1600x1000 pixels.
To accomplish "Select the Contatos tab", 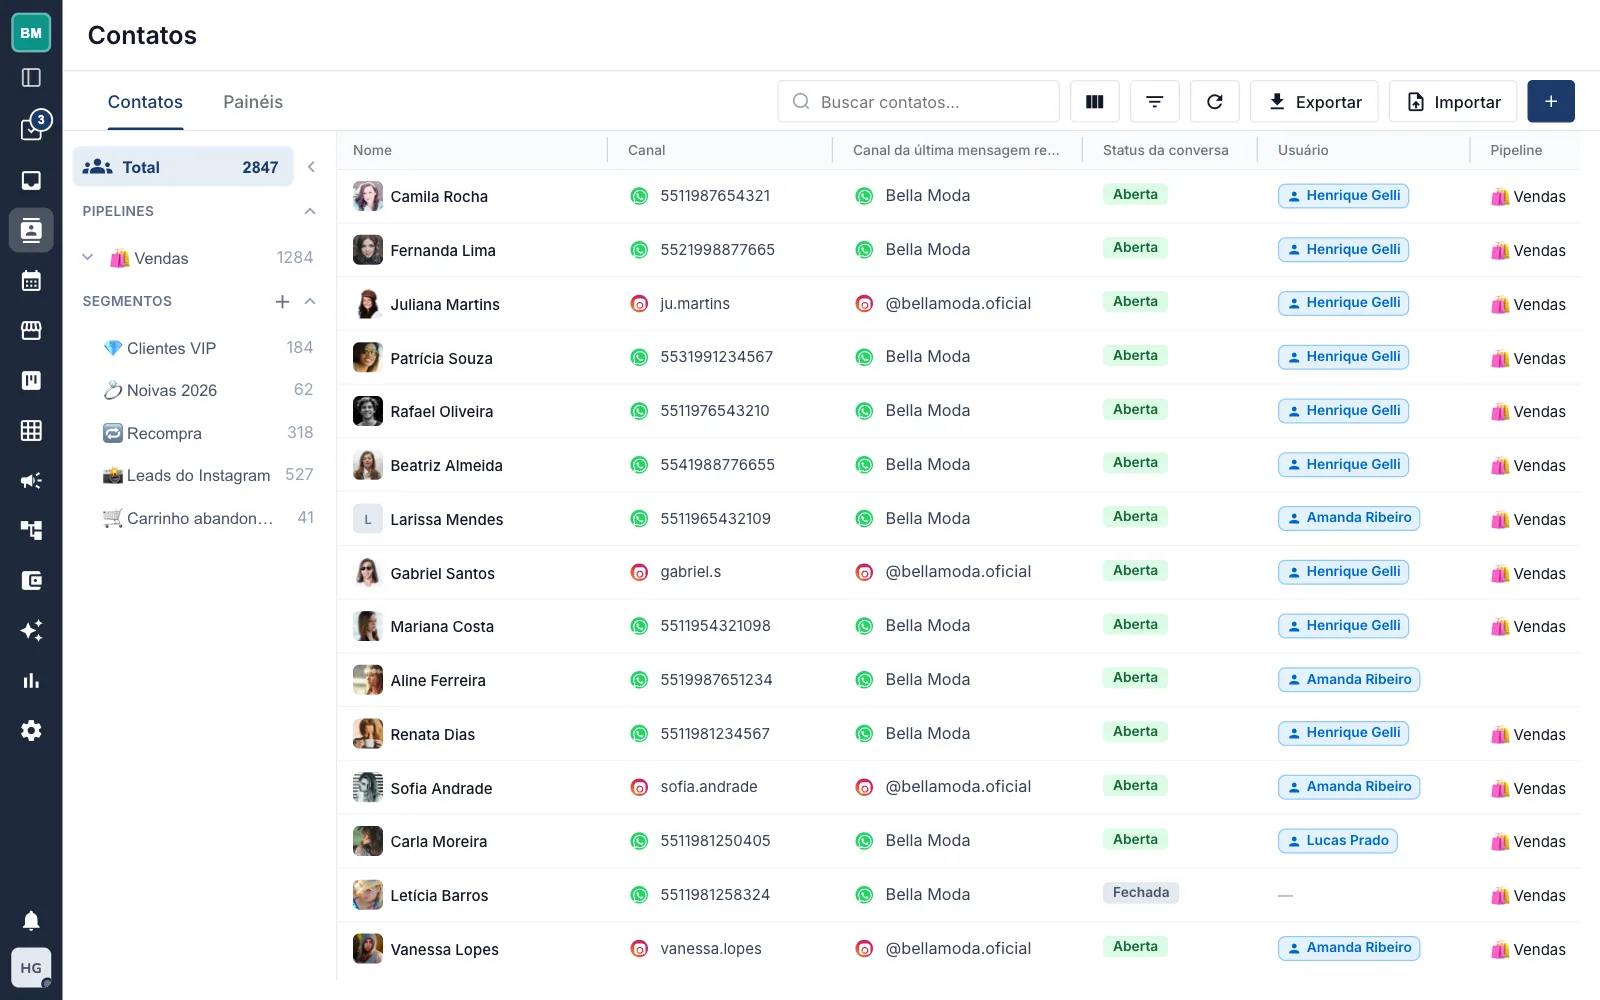I will 145,102.
